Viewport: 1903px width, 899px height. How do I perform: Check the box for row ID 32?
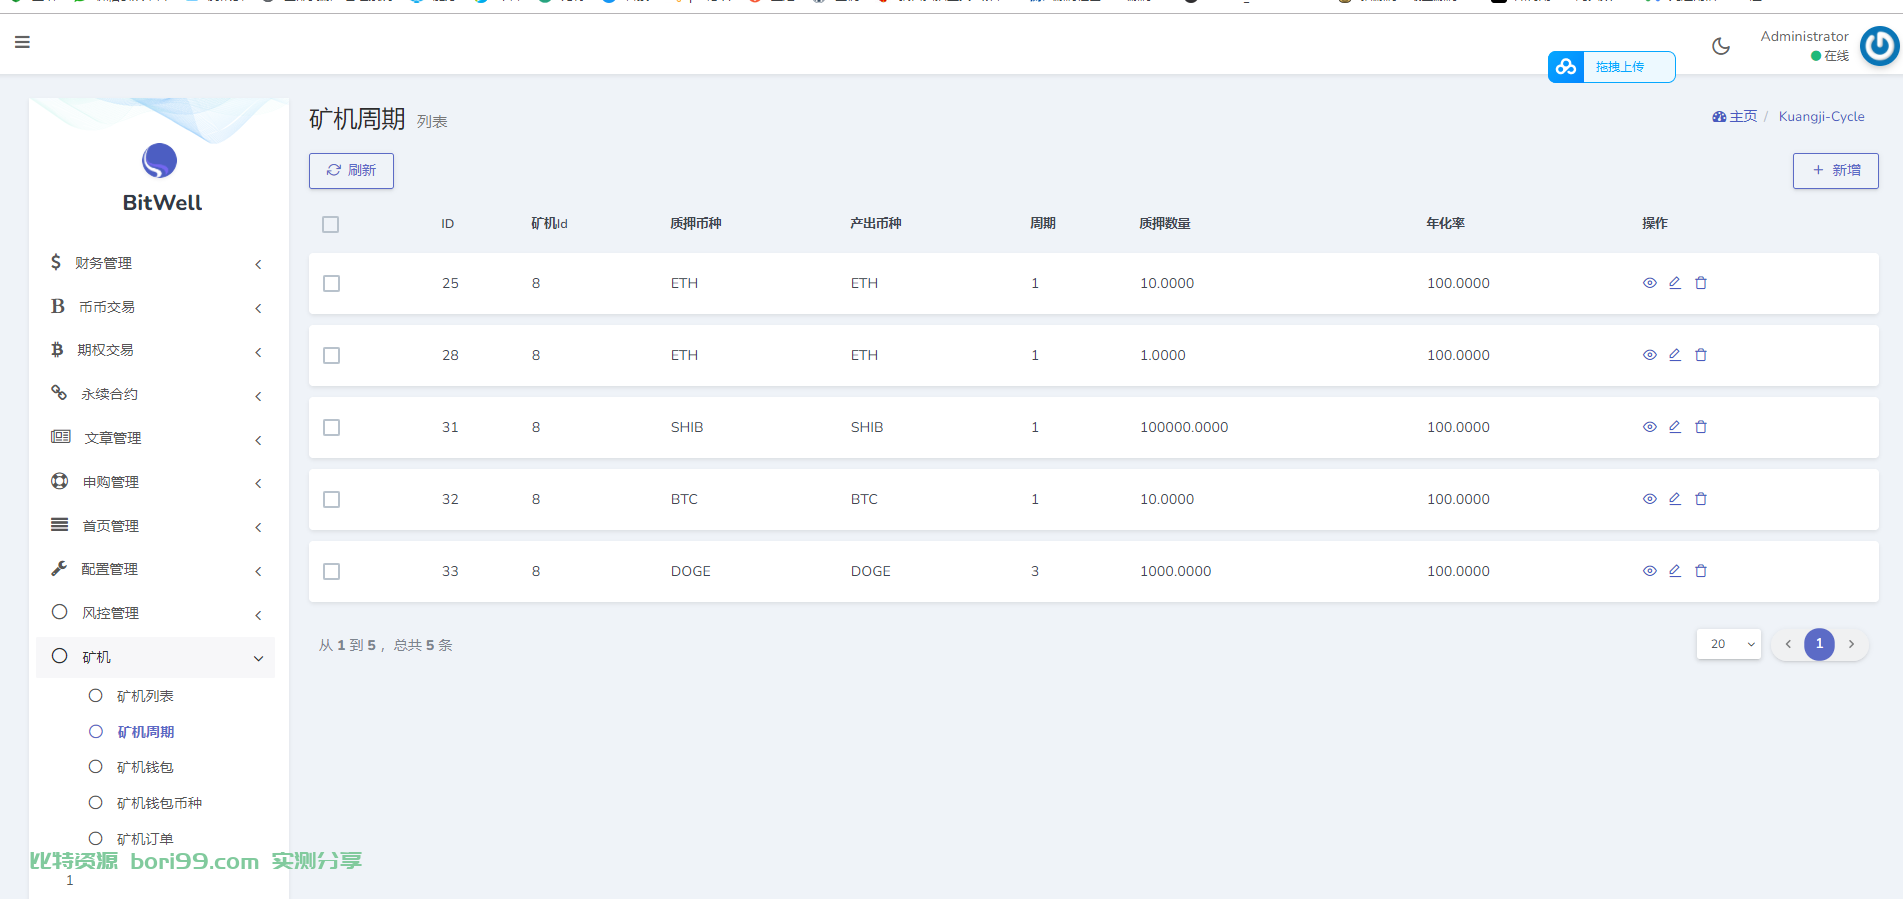coord(332,500)
